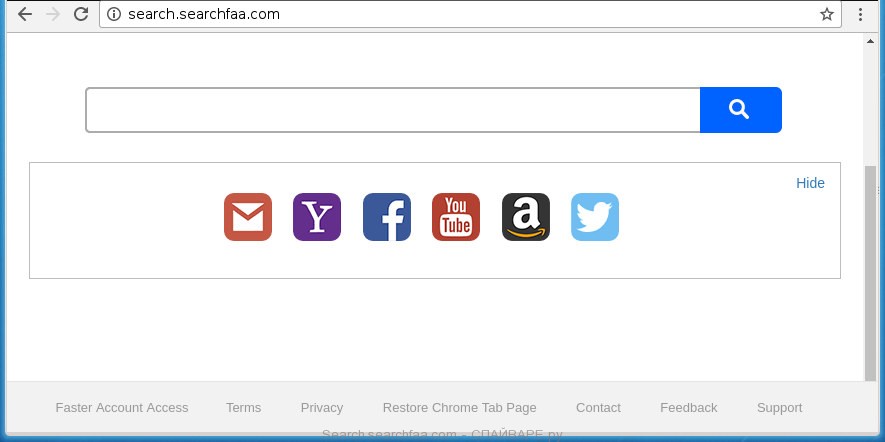View site information icon in address bar
The height and width of the screenshot is (442, 885).
pos(114,14)
